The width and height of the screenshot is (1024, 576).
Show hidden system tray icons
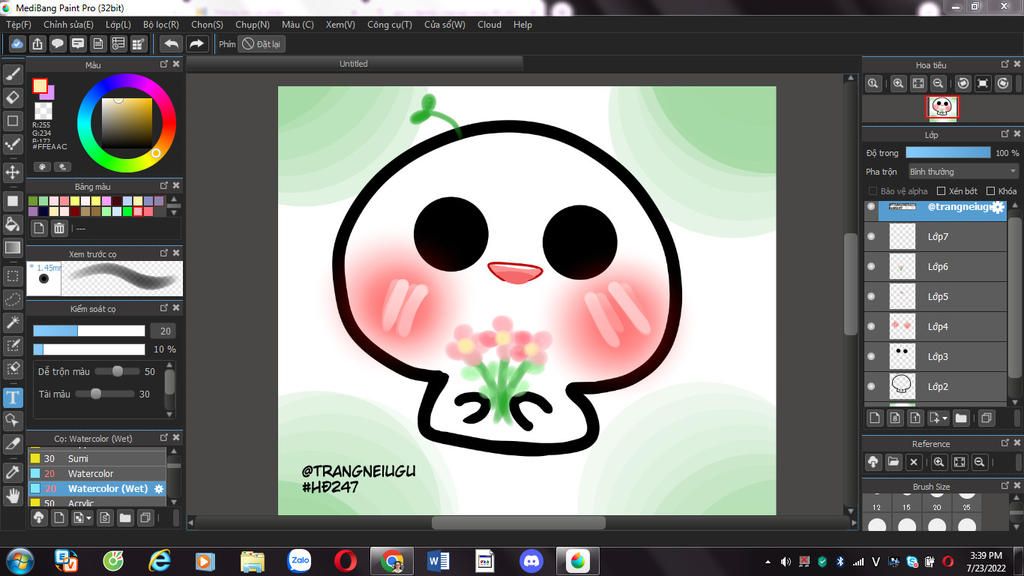767,562
